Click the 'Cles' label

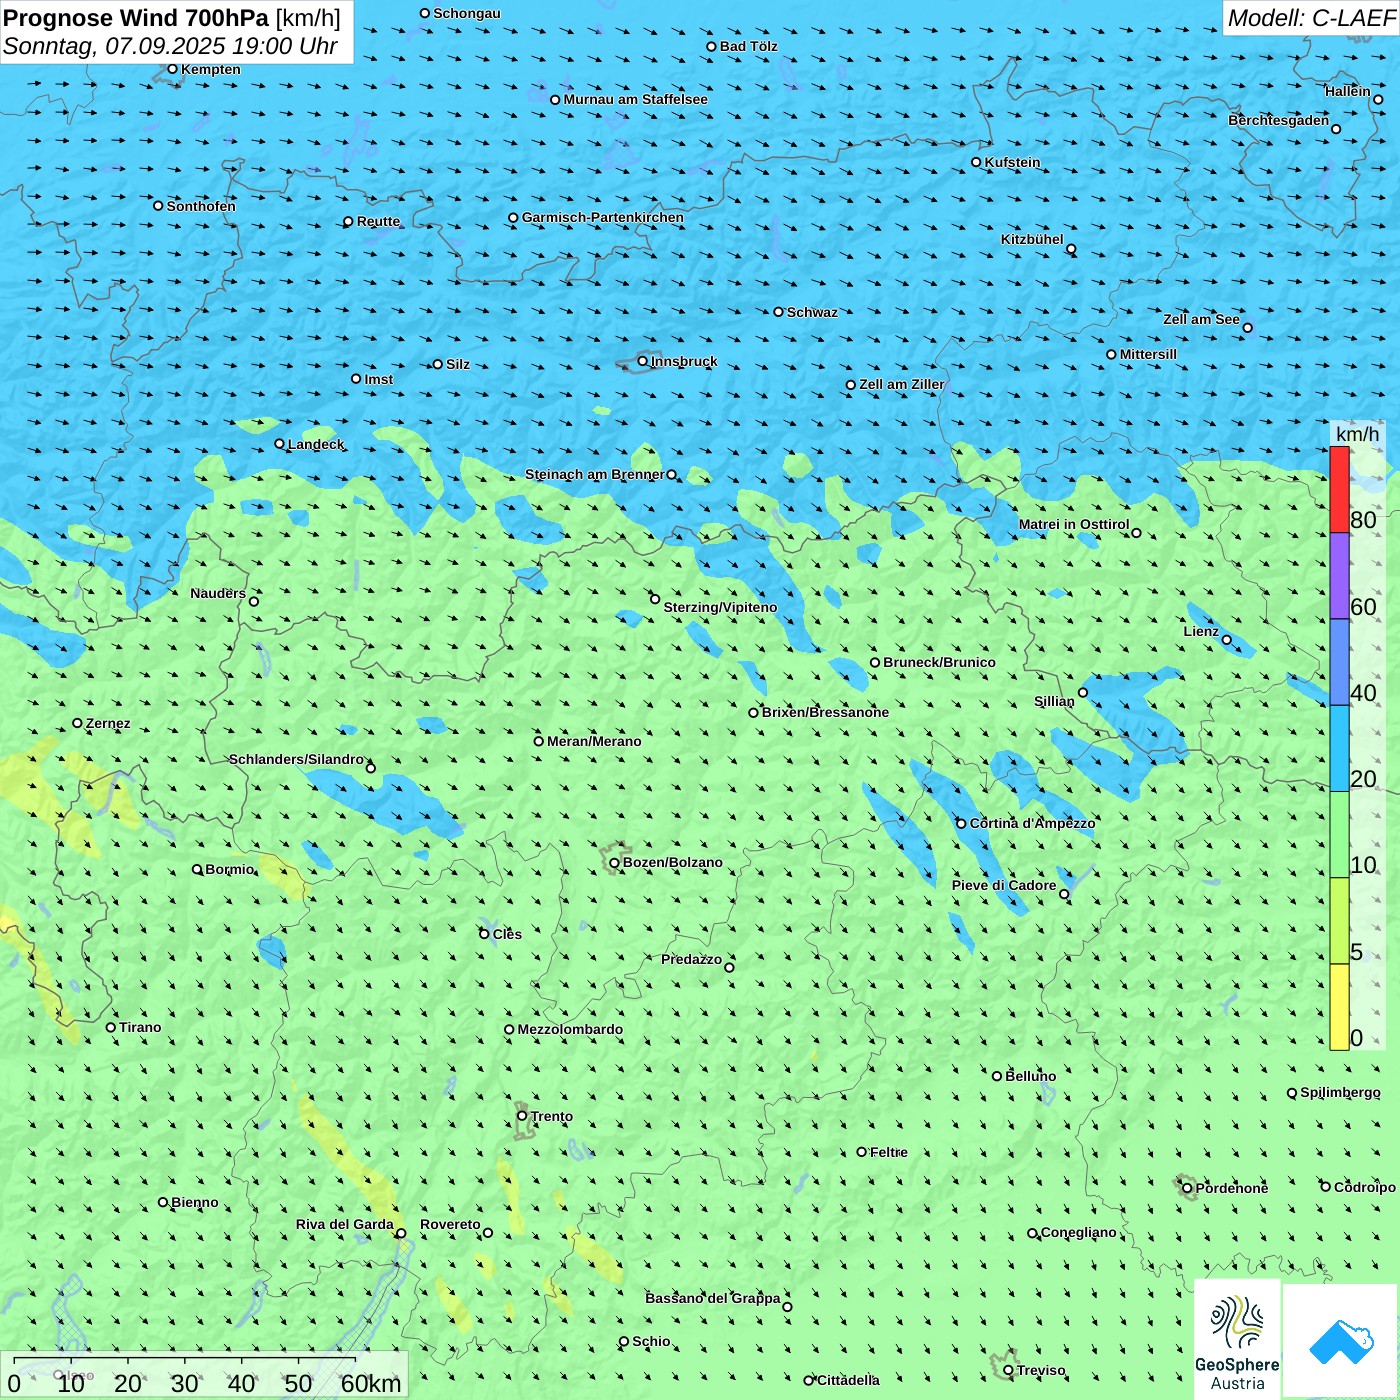click(507, 934)
